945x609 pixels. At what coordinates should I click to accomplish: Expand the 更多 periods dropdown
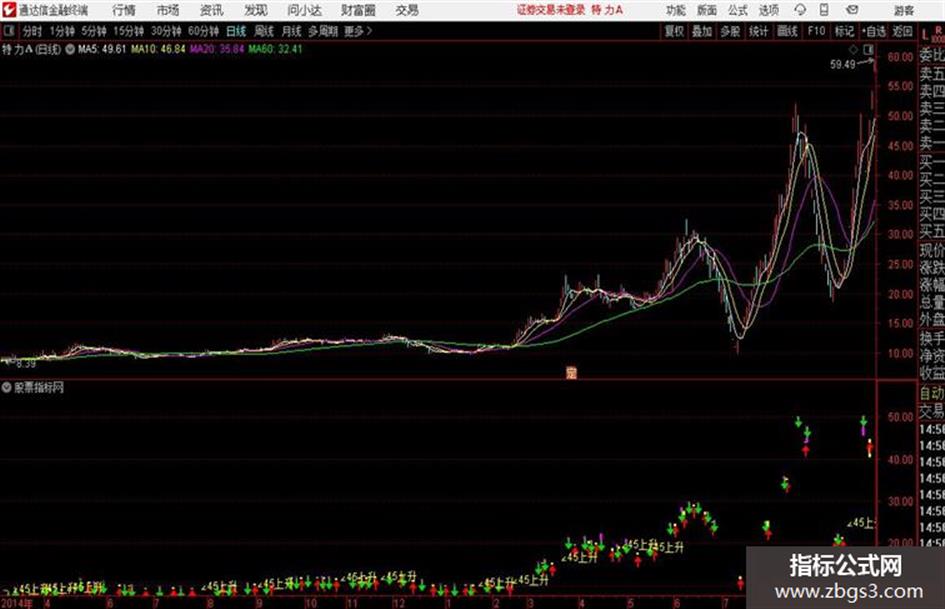358,31
